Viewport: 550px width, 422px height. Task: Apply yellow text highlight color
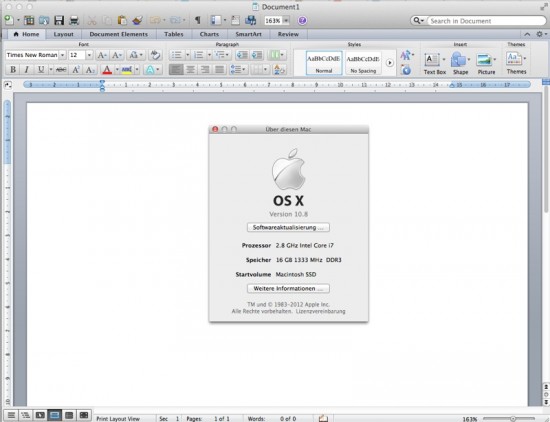coord(127,69)
